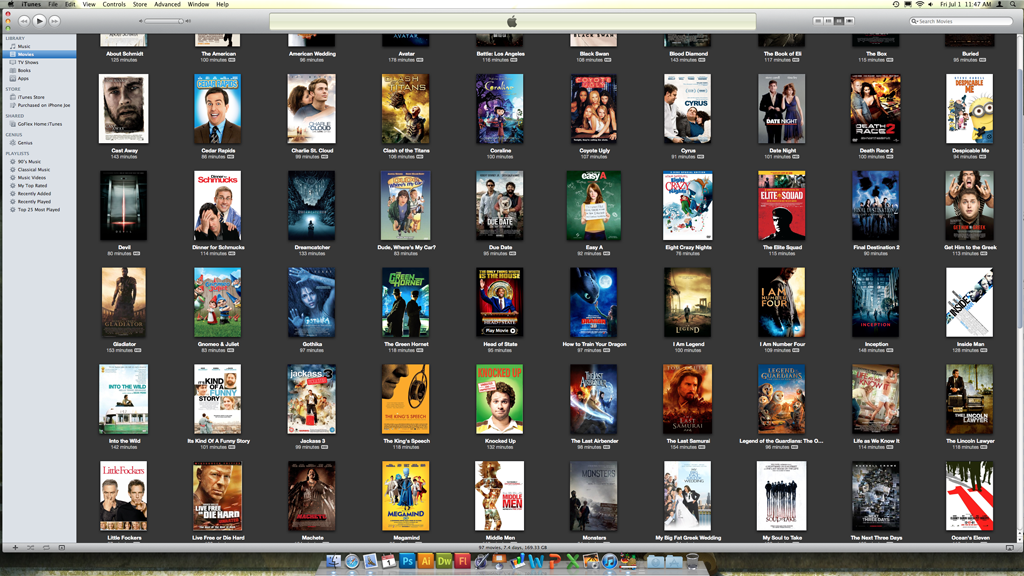Open the Store menu
Screen dimensions: 1024x576
click(x=140, y=4)
